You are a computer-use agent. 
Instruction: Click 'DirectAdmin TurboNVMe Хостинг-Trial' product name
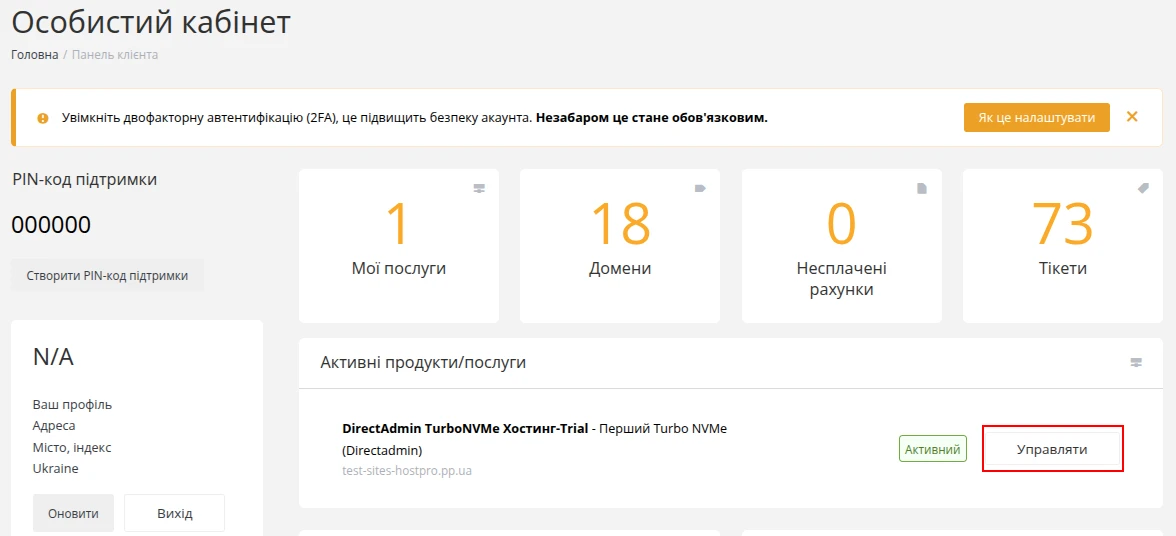465,430
